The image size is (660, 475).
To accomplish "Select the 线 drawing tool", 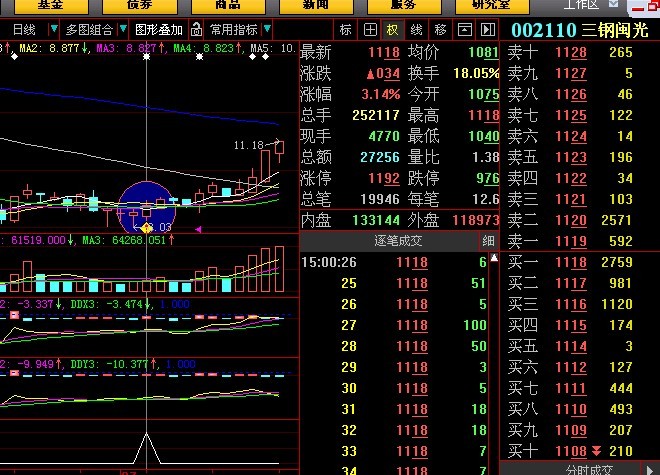I will 416,29.
